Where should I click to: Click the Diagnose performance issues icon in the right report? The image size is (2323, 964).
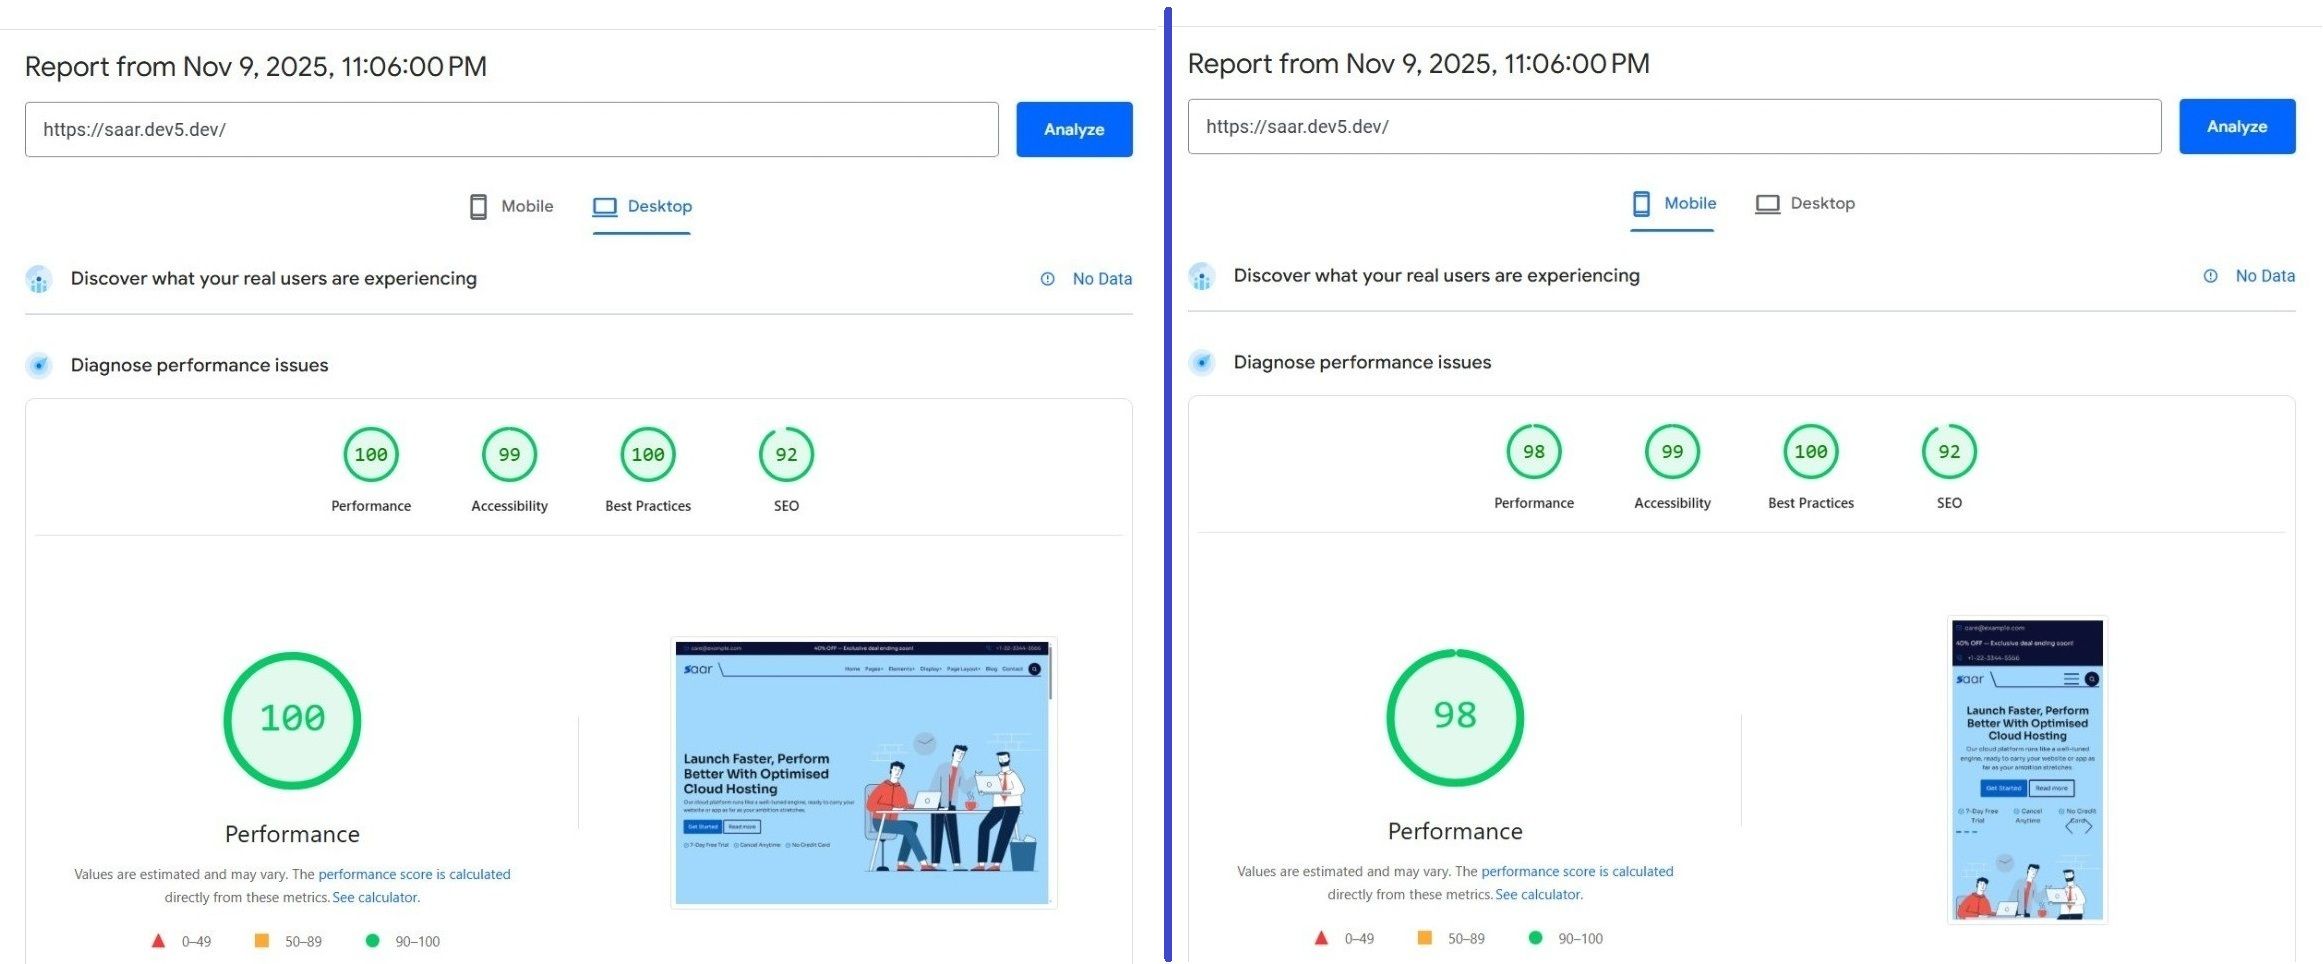(1202, 362)
